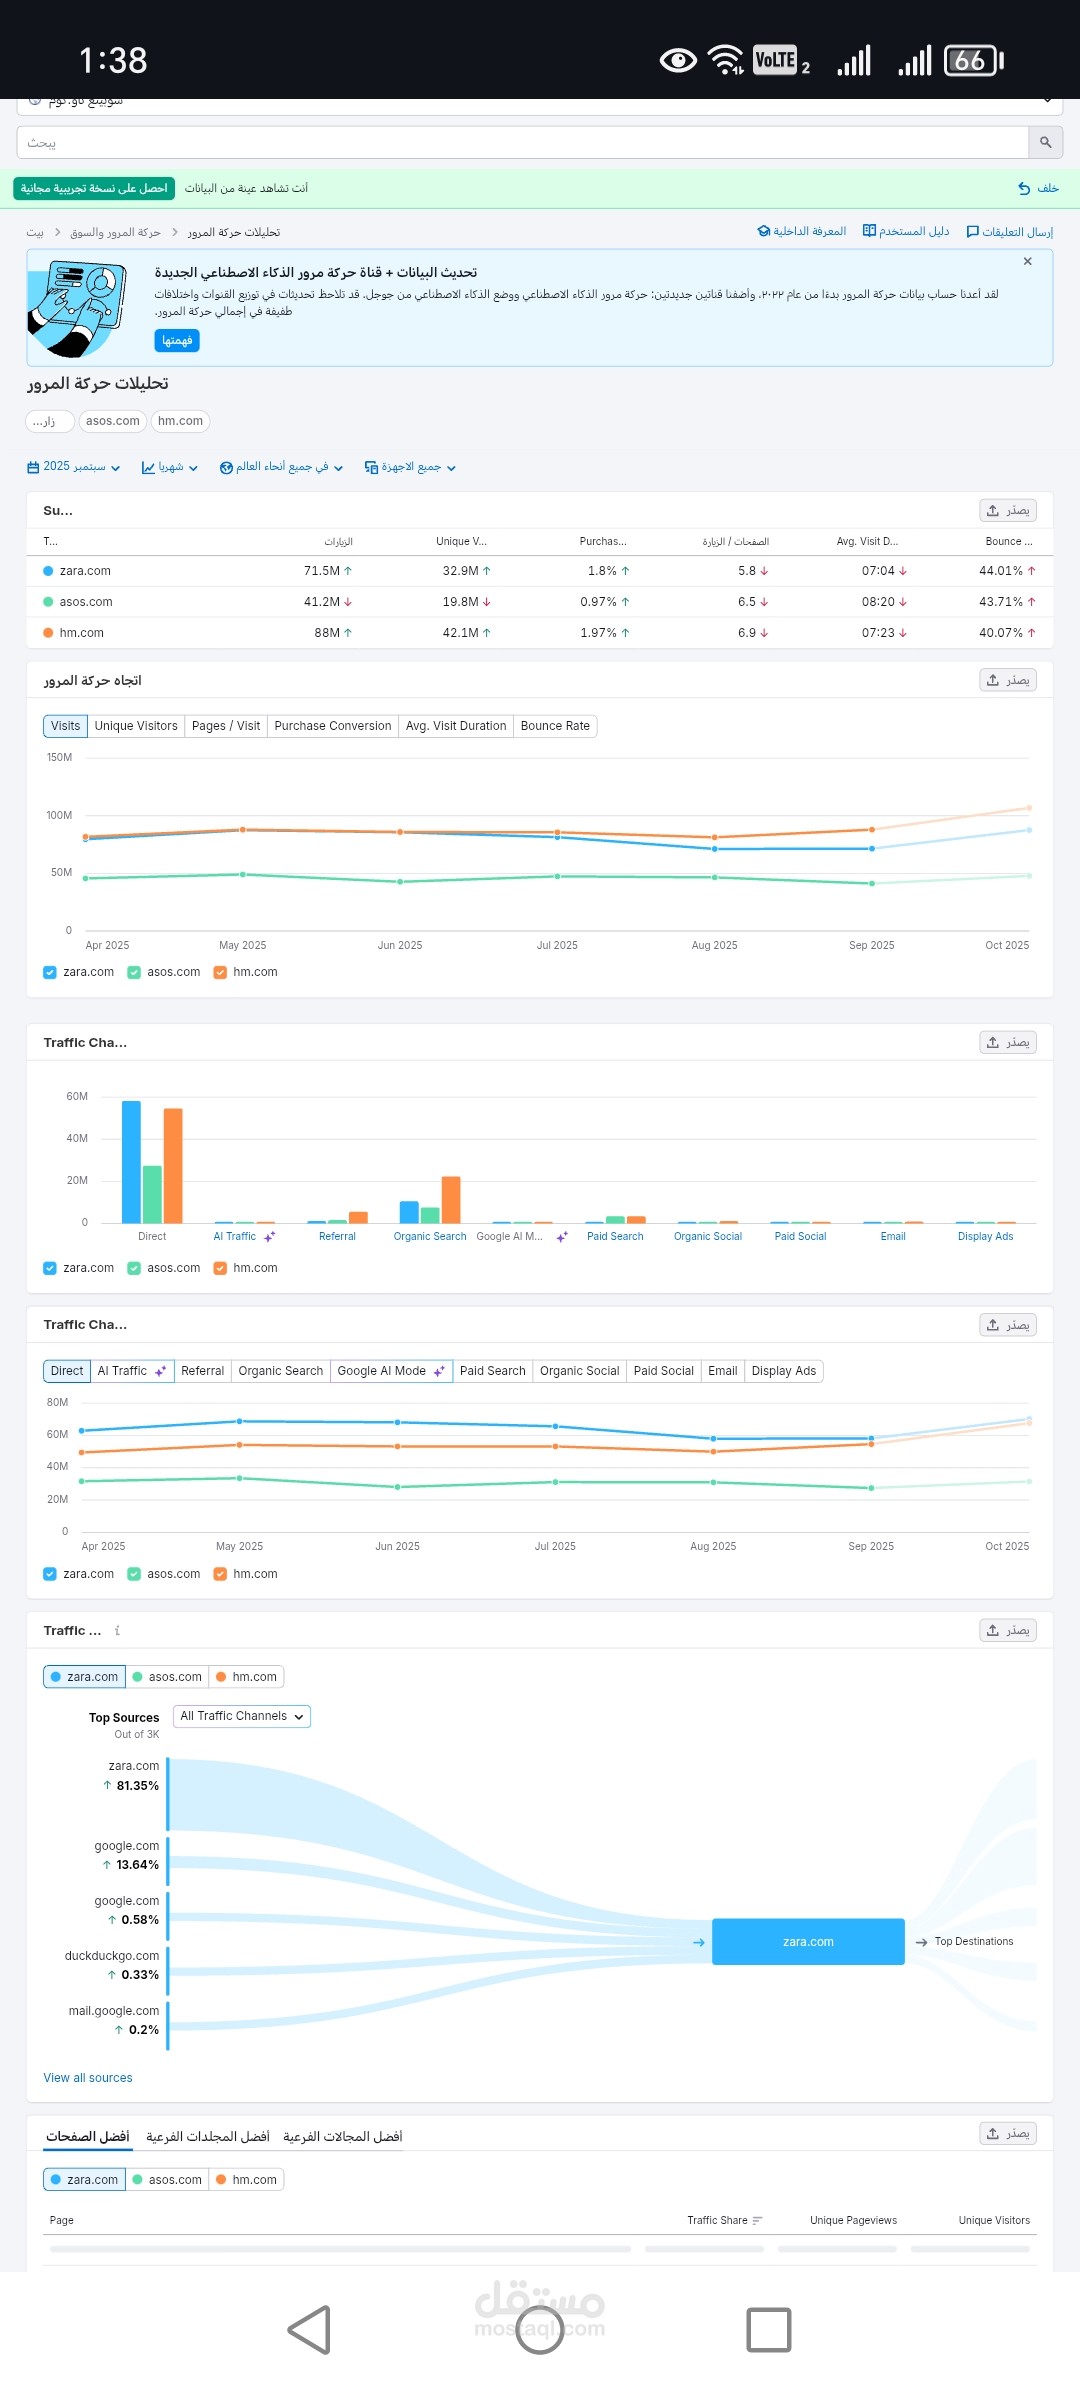Open the all devices filter dropdown
1080x2388 pixels.
pos(410,467)
